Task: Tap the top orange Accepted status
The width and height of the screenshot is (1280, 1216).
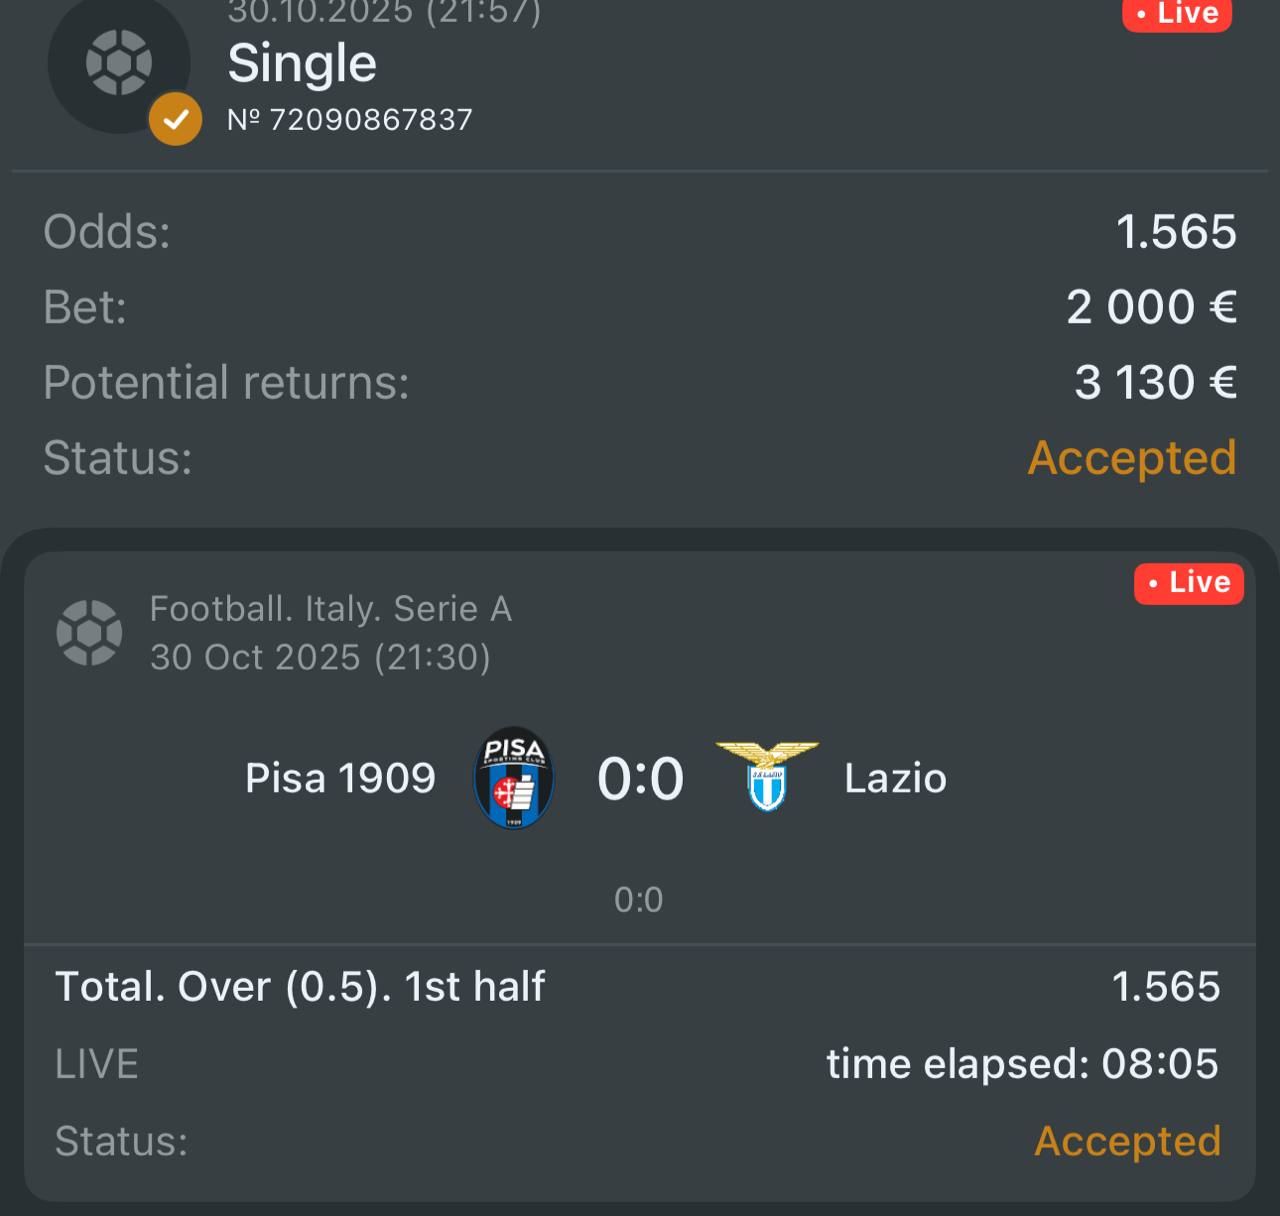Action: [1132, 458]
